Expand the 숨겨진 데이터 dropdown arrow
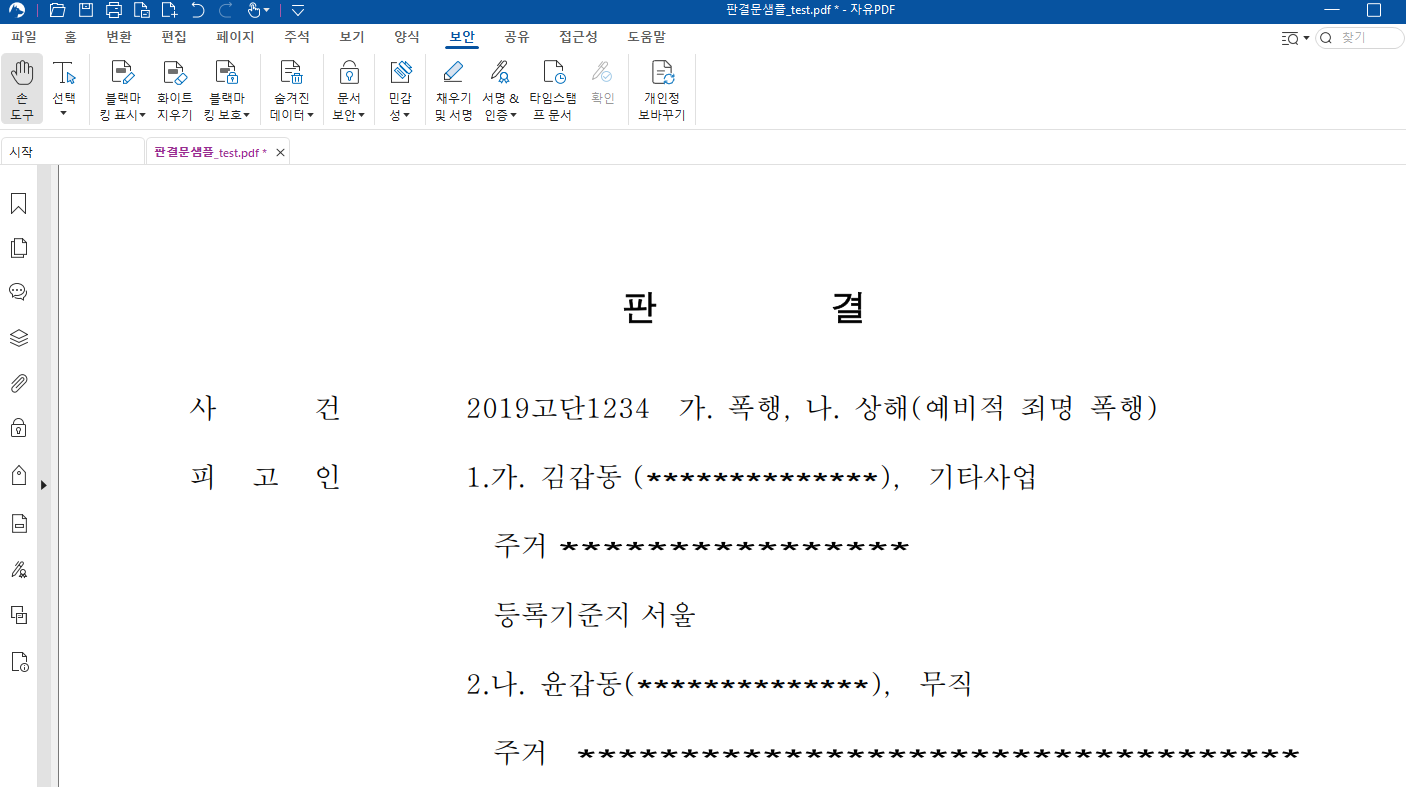The image size is (1406, 787). [311, 115]
